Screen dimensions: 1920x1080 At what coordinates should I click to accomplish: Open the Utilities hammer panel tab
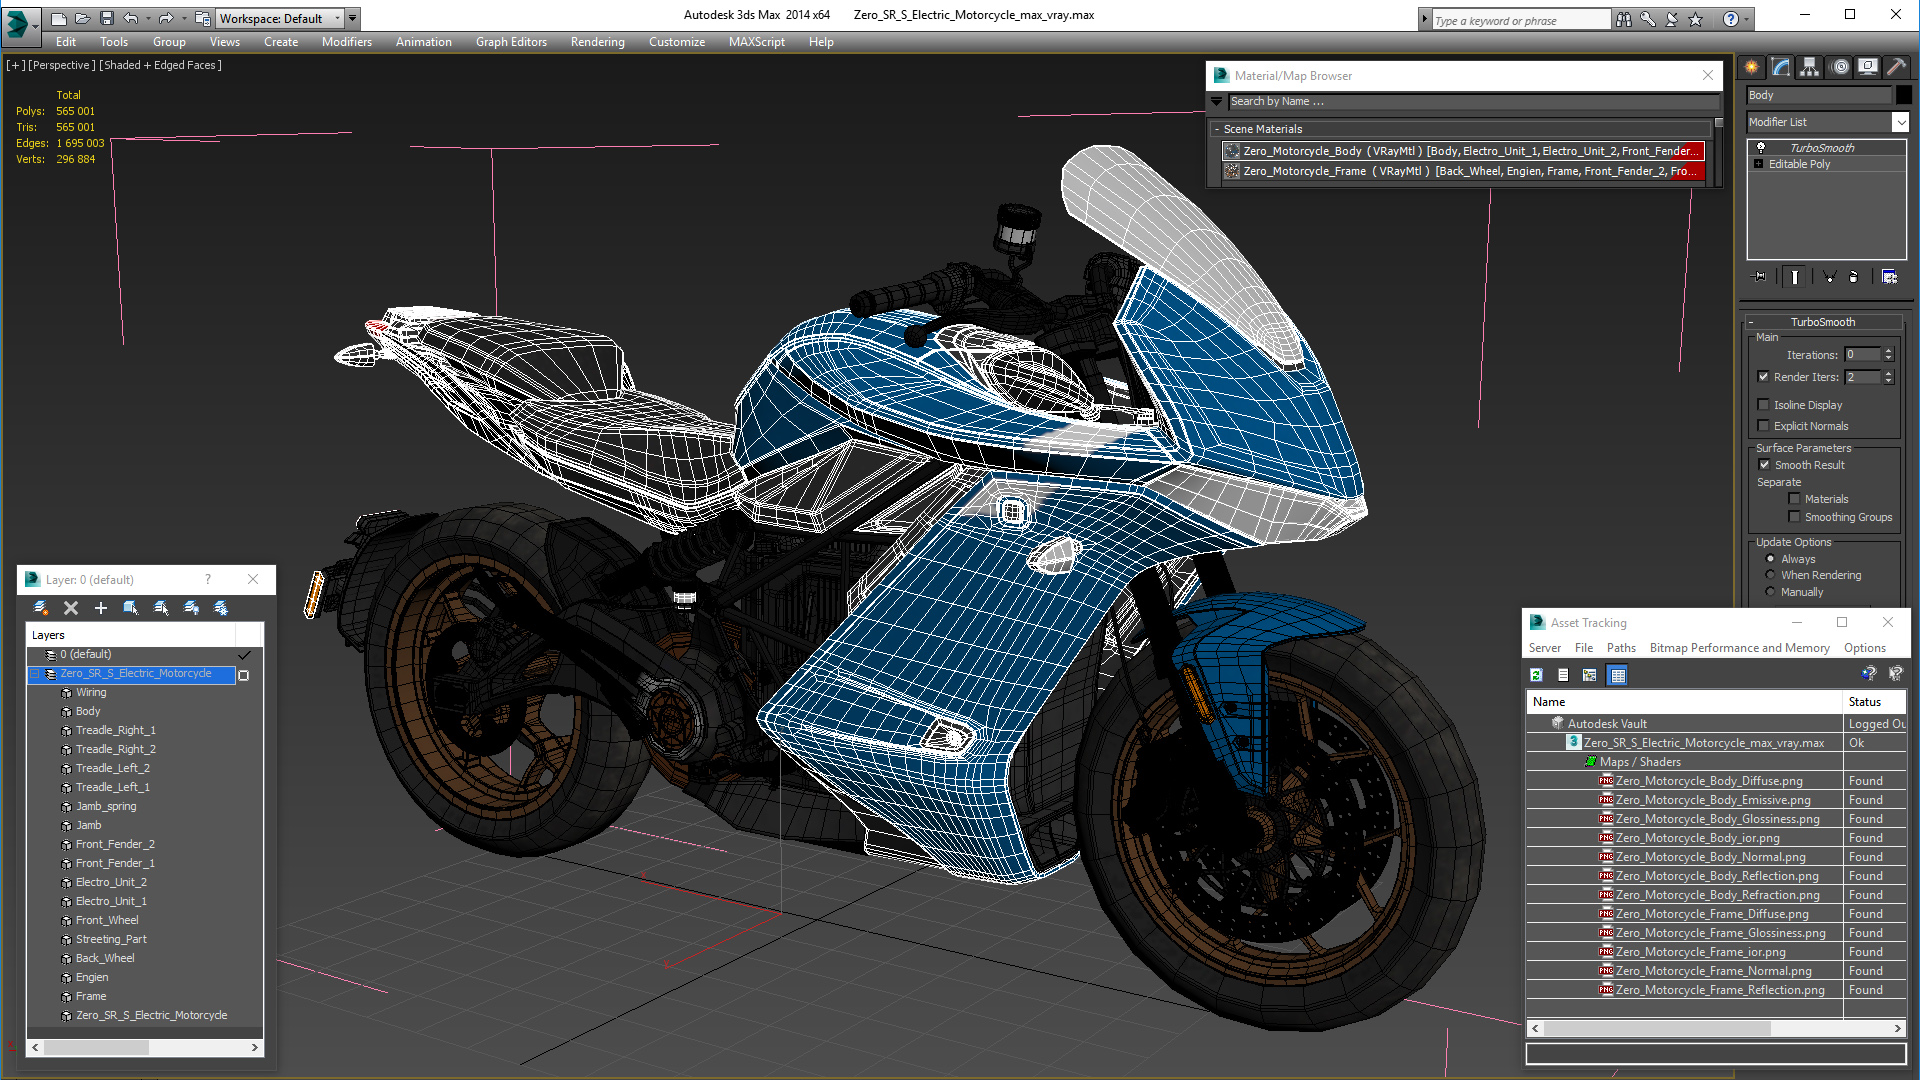[1895, 67]
